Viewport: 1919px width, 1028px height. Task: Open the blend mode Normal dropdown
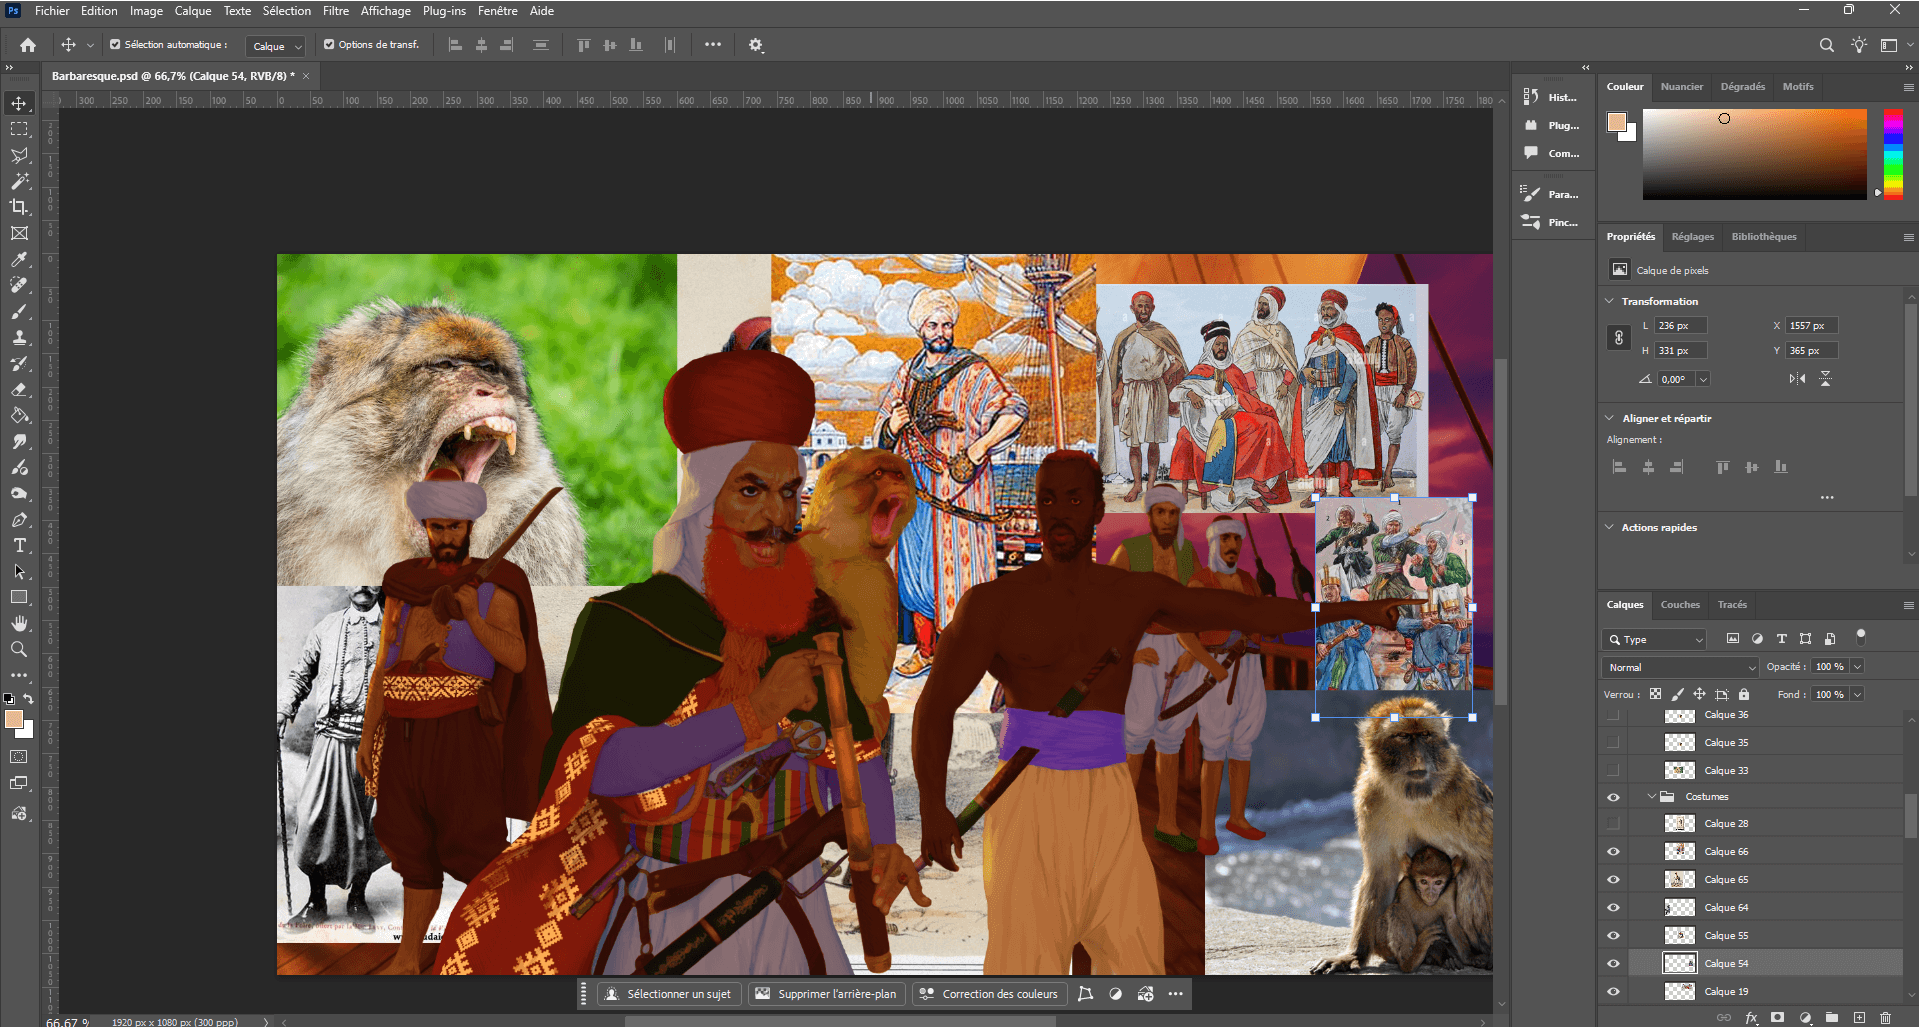click(1680, 667)
